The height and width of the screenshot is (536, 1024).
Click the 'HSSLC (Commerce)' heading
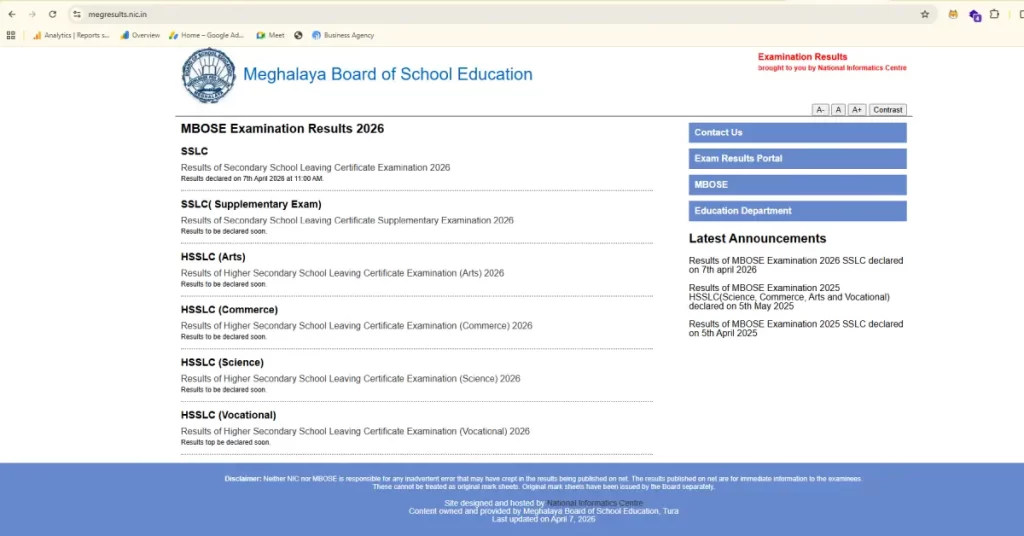click(x=229, y=310)
